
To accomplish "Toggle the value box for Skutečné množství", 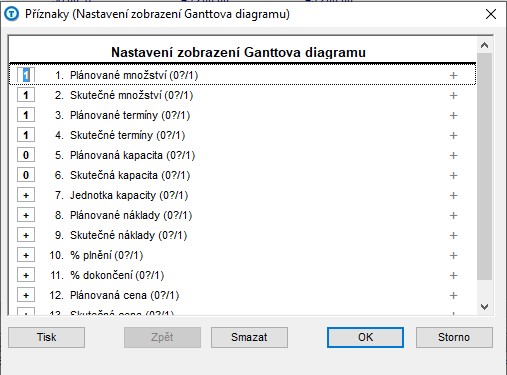I will pyautogui.click(x=26, y=95).
